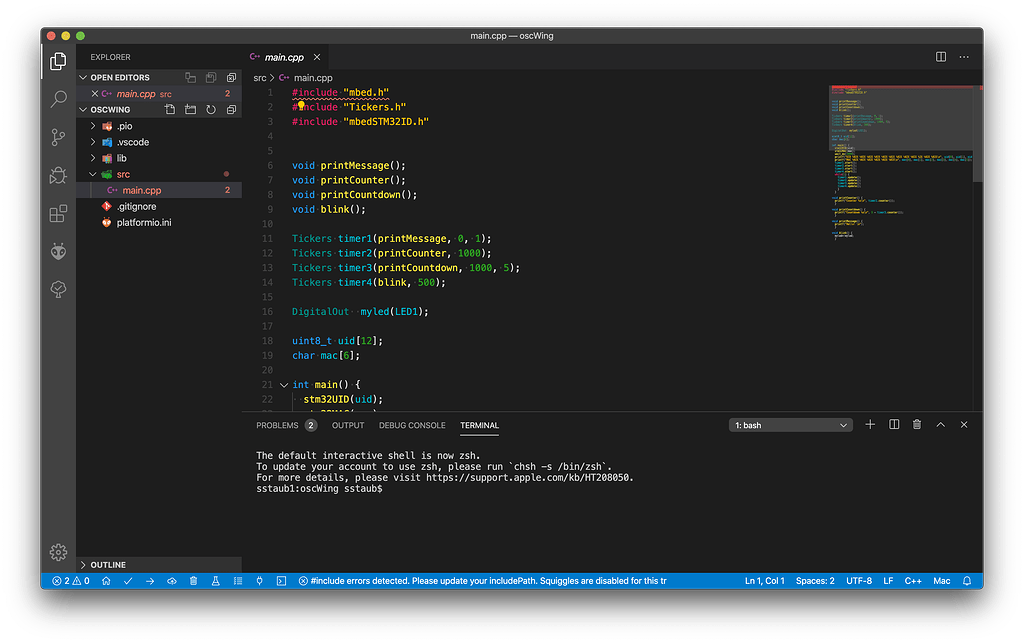Open the PlatformIO sidebar (alien head icon)
The height and width of the screenshot is (642, 1024).
point(58,251)
